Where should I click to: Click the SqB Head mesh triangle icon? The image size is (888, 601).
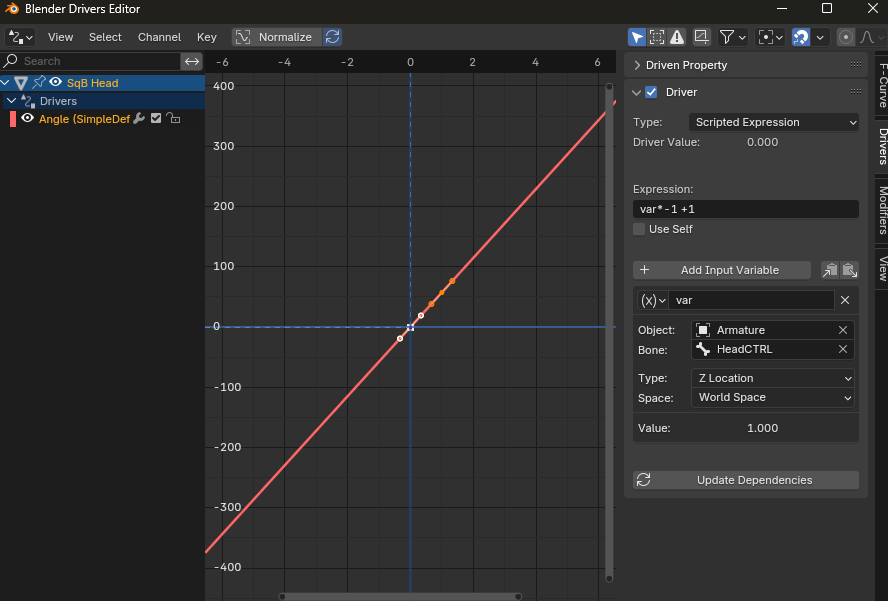(x=21, y=83)
